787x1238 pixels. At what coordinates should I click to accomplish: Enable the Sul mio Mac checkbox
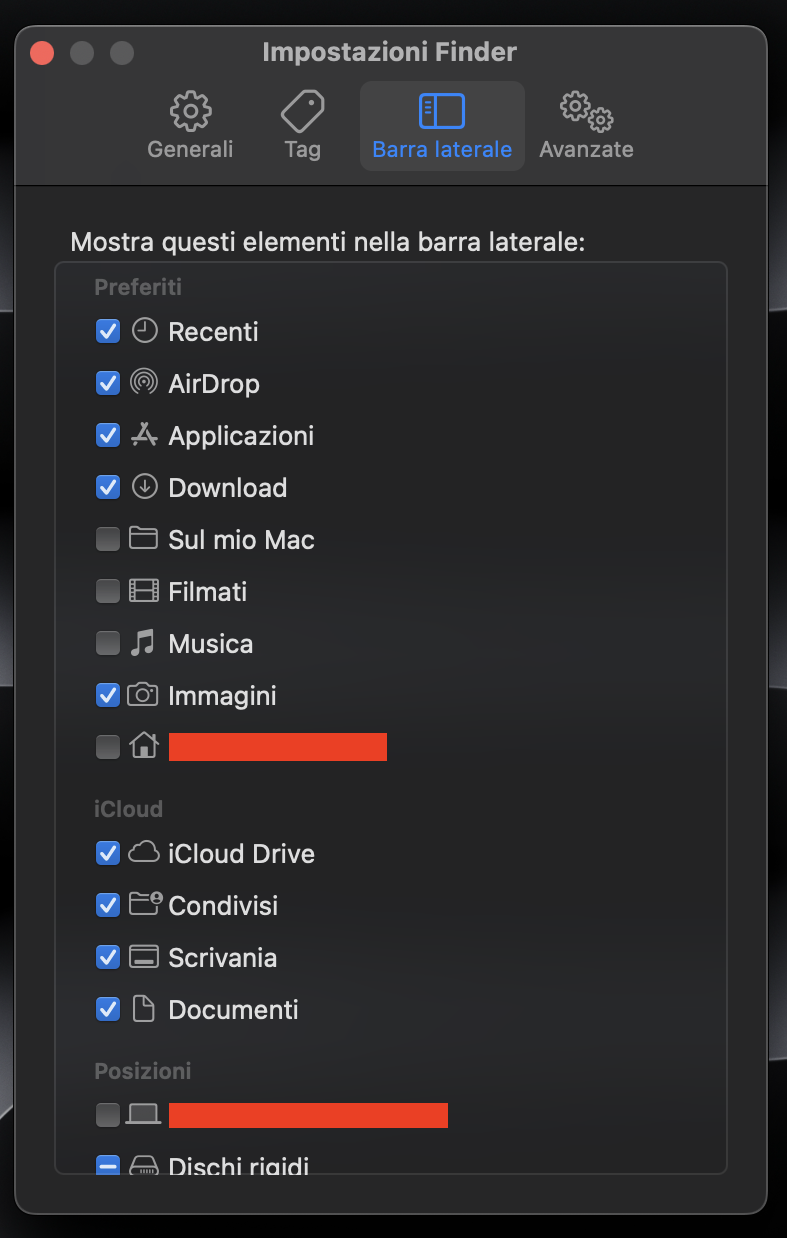[107, 539]
